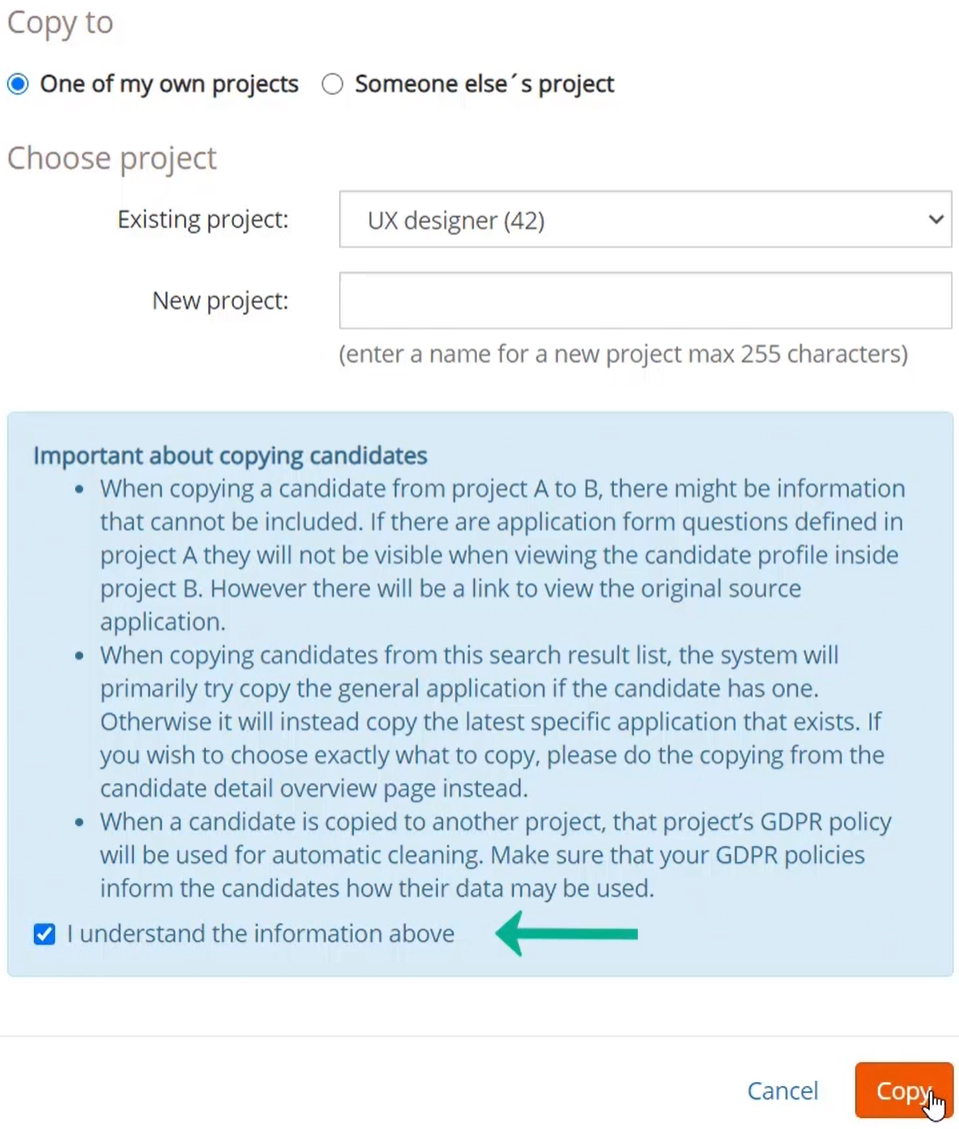Select the 'One of my own projects' radio button
Image resolution: width=959 pixels, height=1129 pixels.
click(x=18, y=84)
